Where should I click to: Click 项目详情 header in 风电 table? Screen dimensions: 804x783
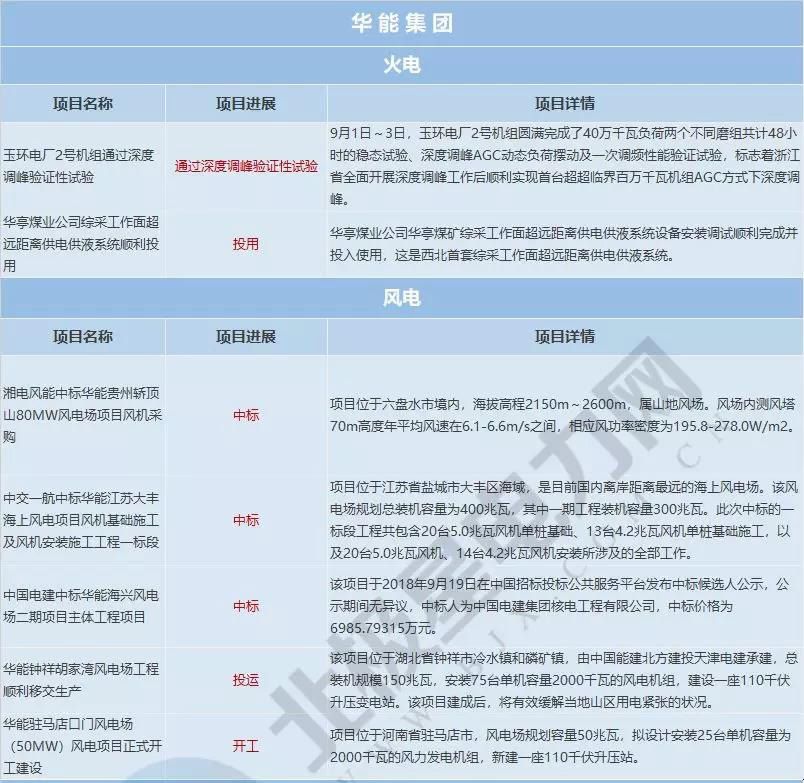click(x=565, y=336)
